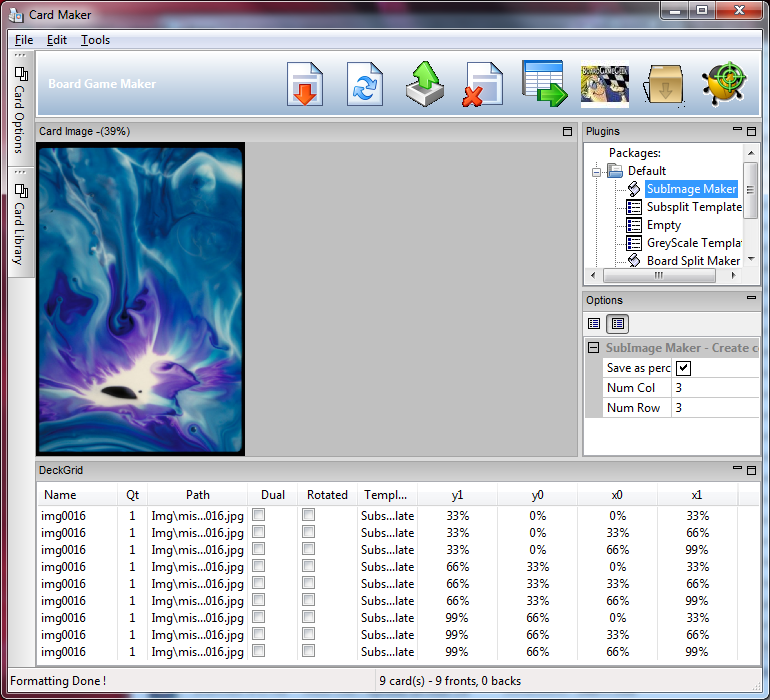
Task: Click the red down-arrow import page icon
Action: pyautogui.click(x=305, y=84)
